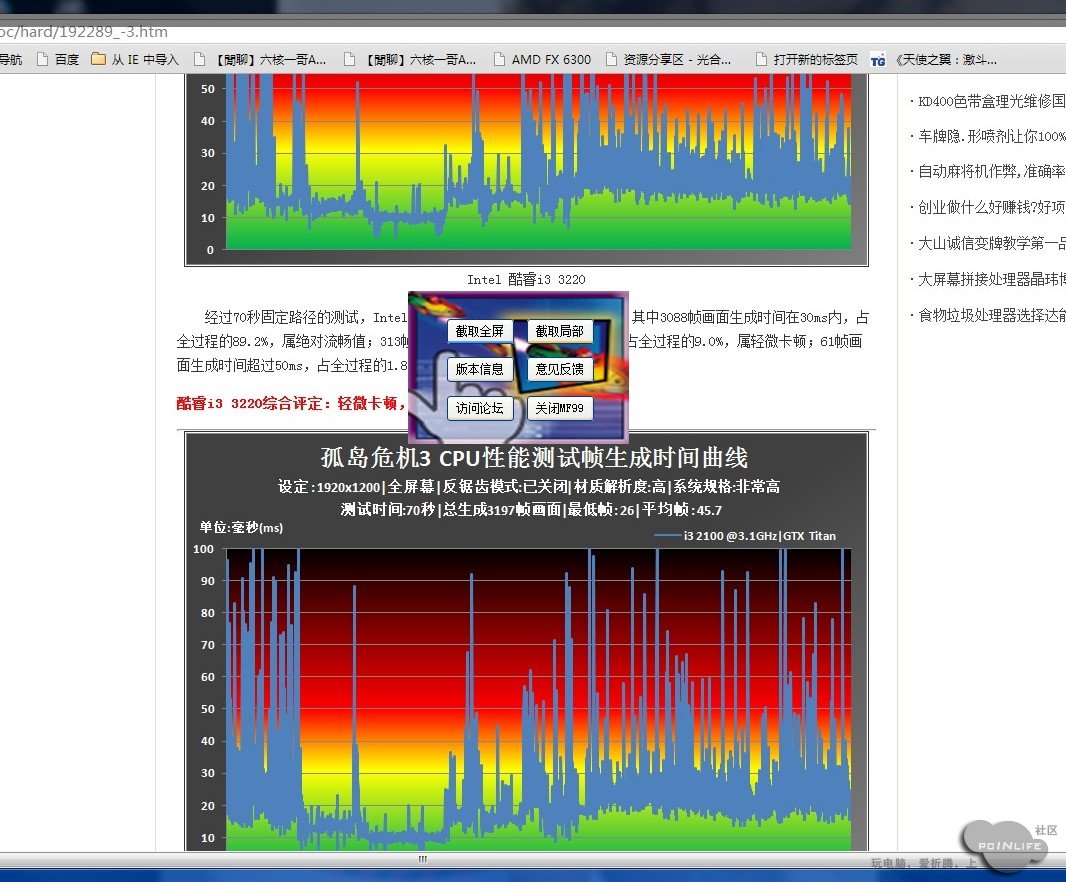Click the settings line 设定:1920x1200|全屏幕

[528, 486]
